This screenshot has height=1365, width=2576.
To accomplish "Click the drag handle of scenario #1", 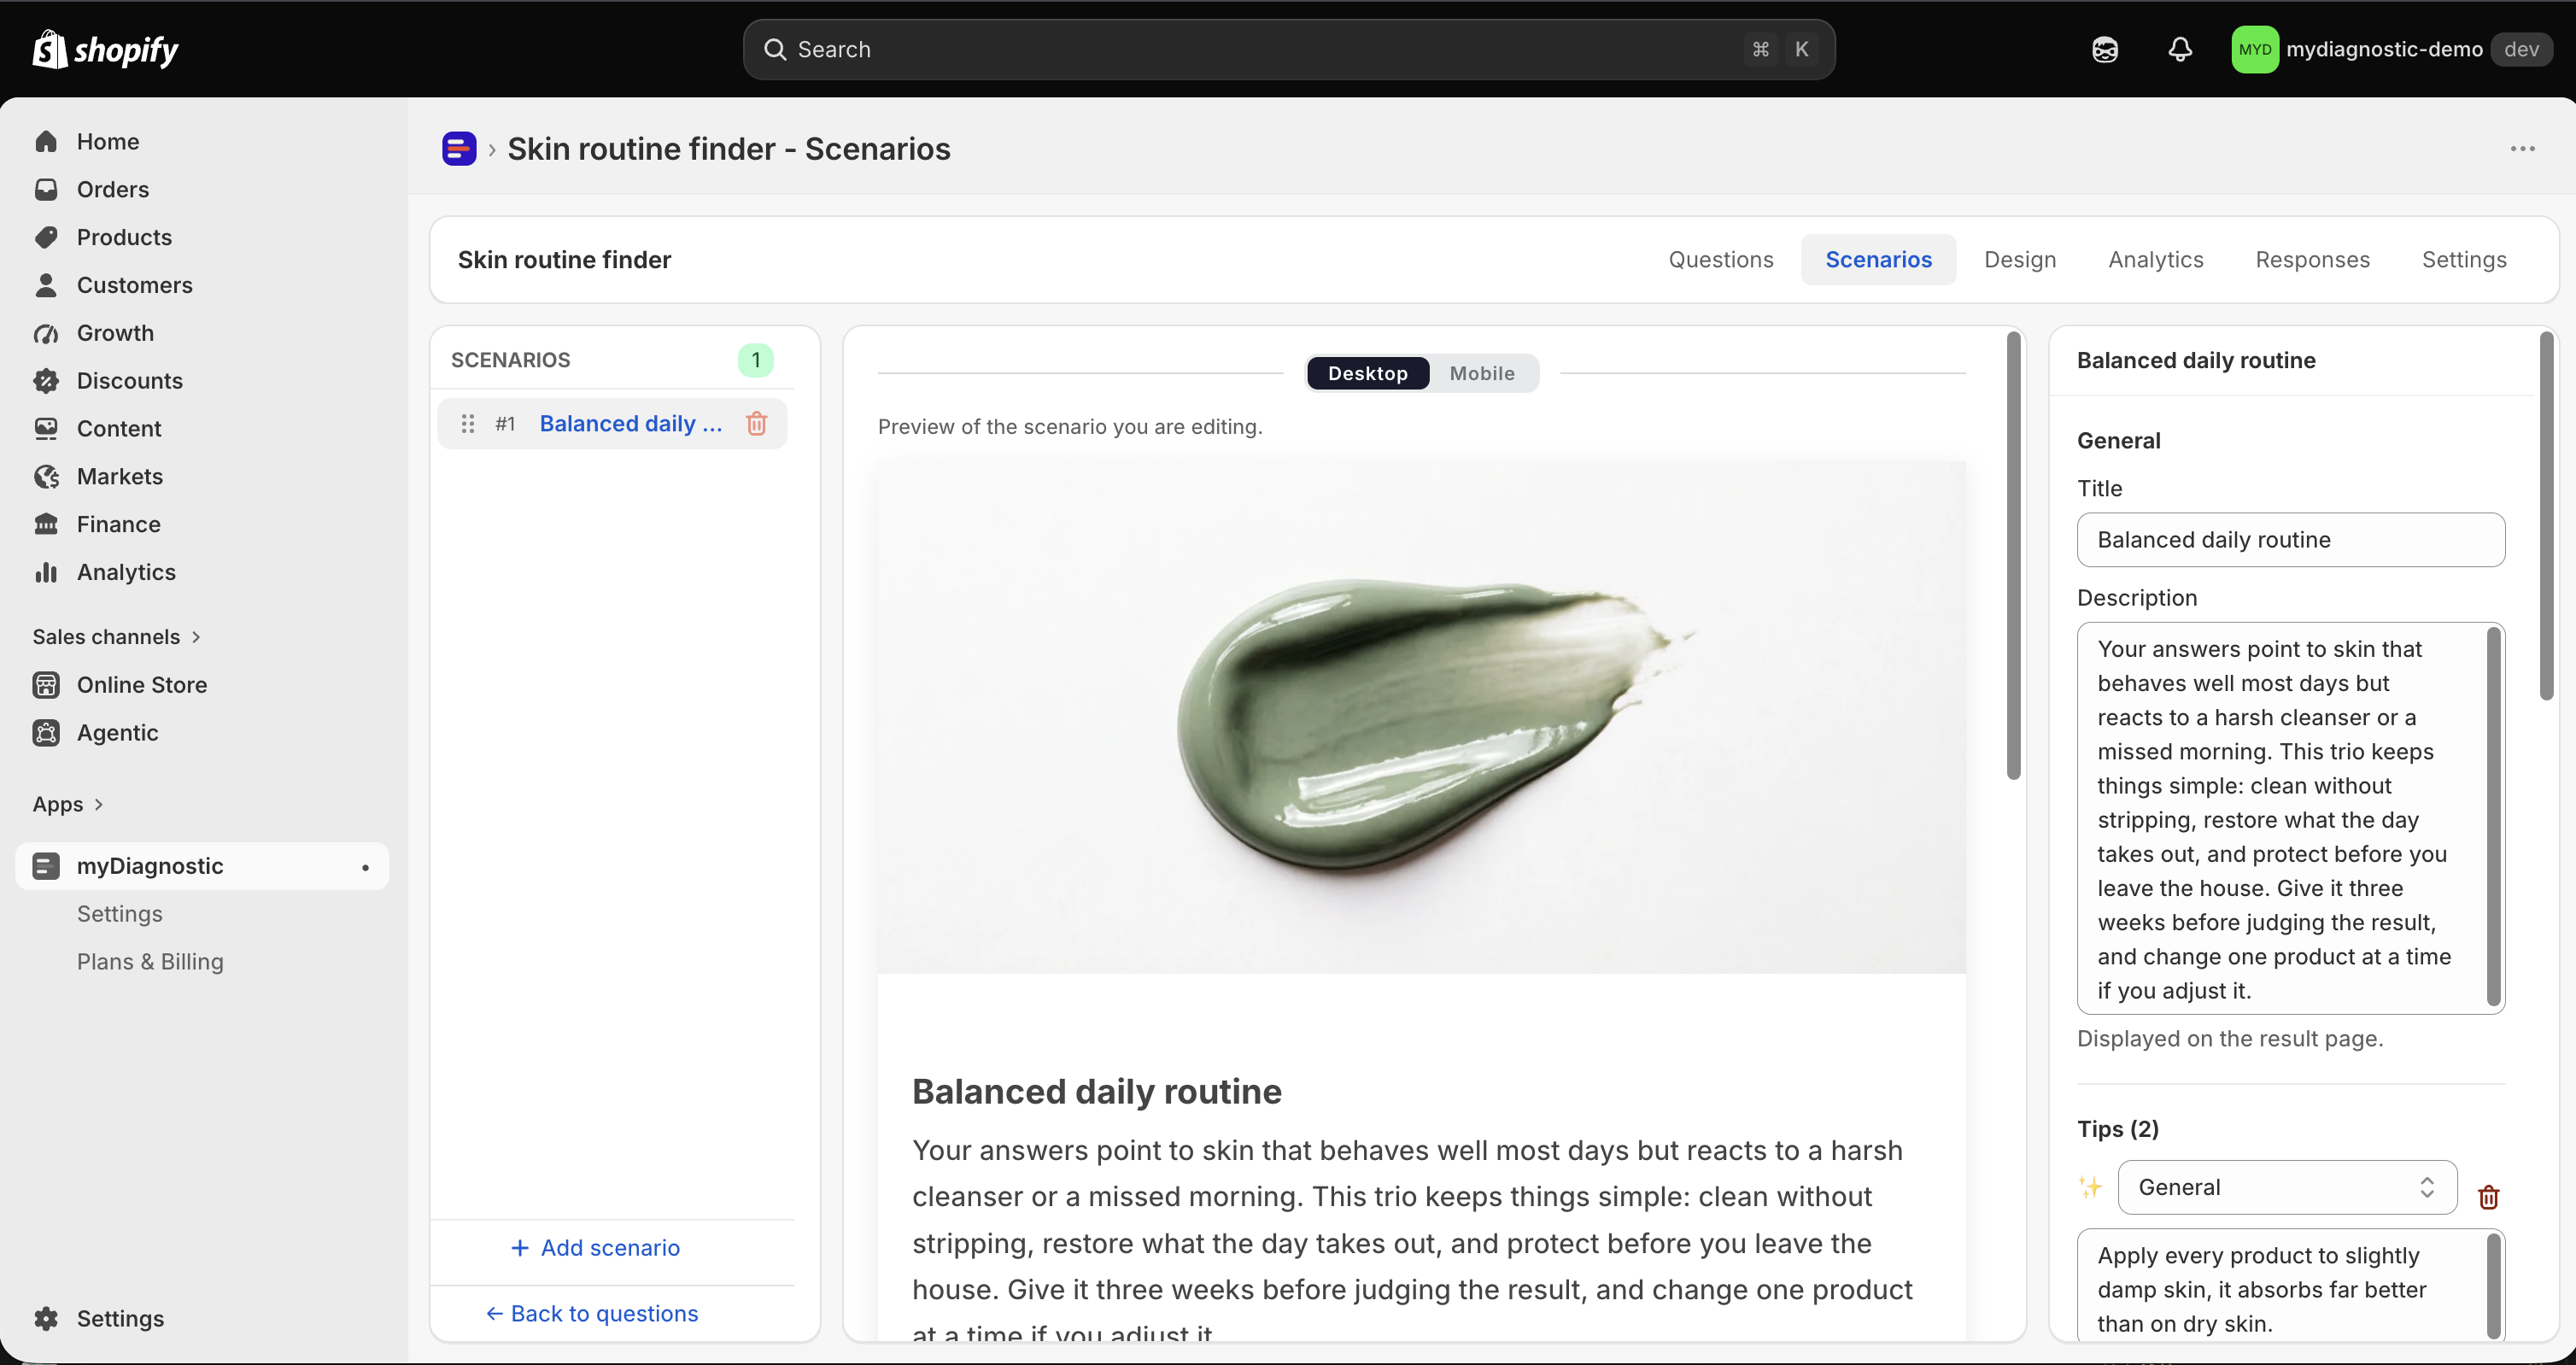I will 467,424.
